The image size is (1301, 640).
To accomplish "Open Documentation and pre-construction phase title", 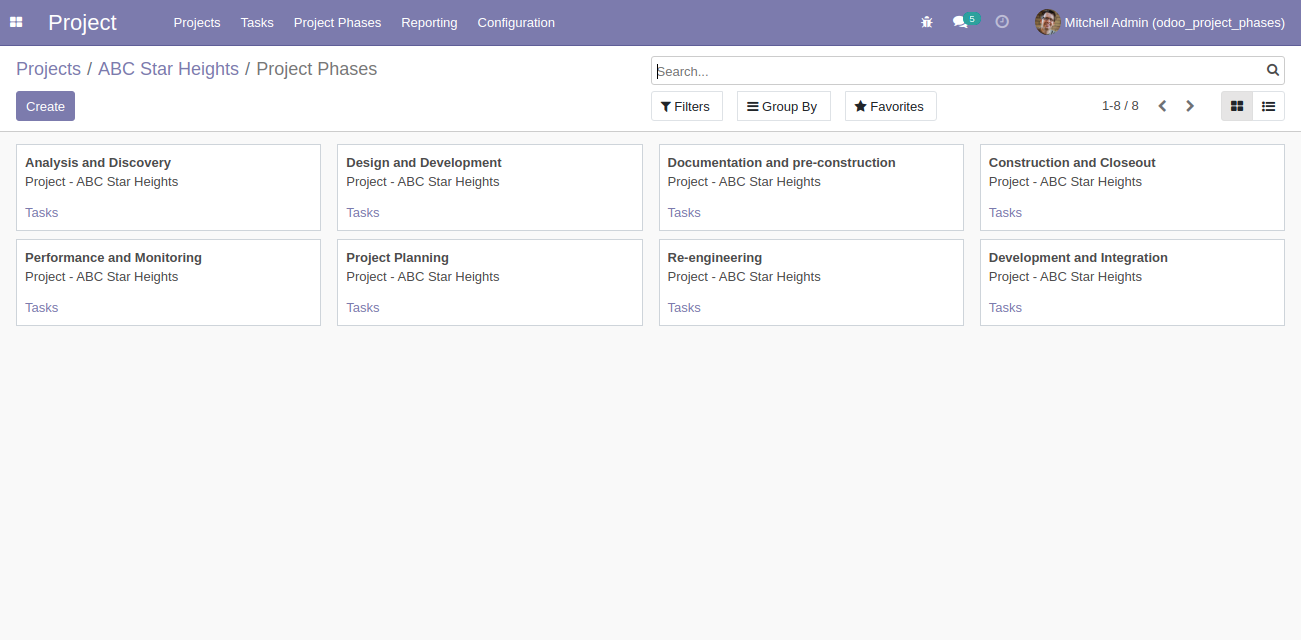I will tap(782, 162).
